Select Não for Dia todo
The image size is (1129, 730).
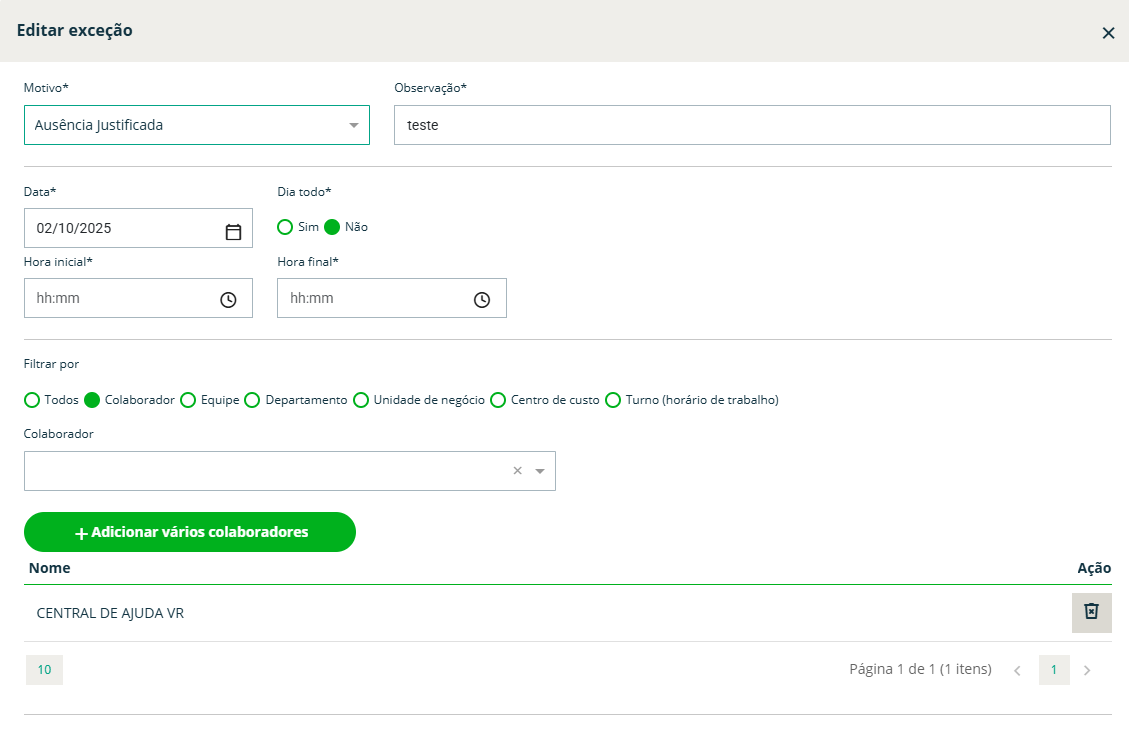(x=332, y=227)
